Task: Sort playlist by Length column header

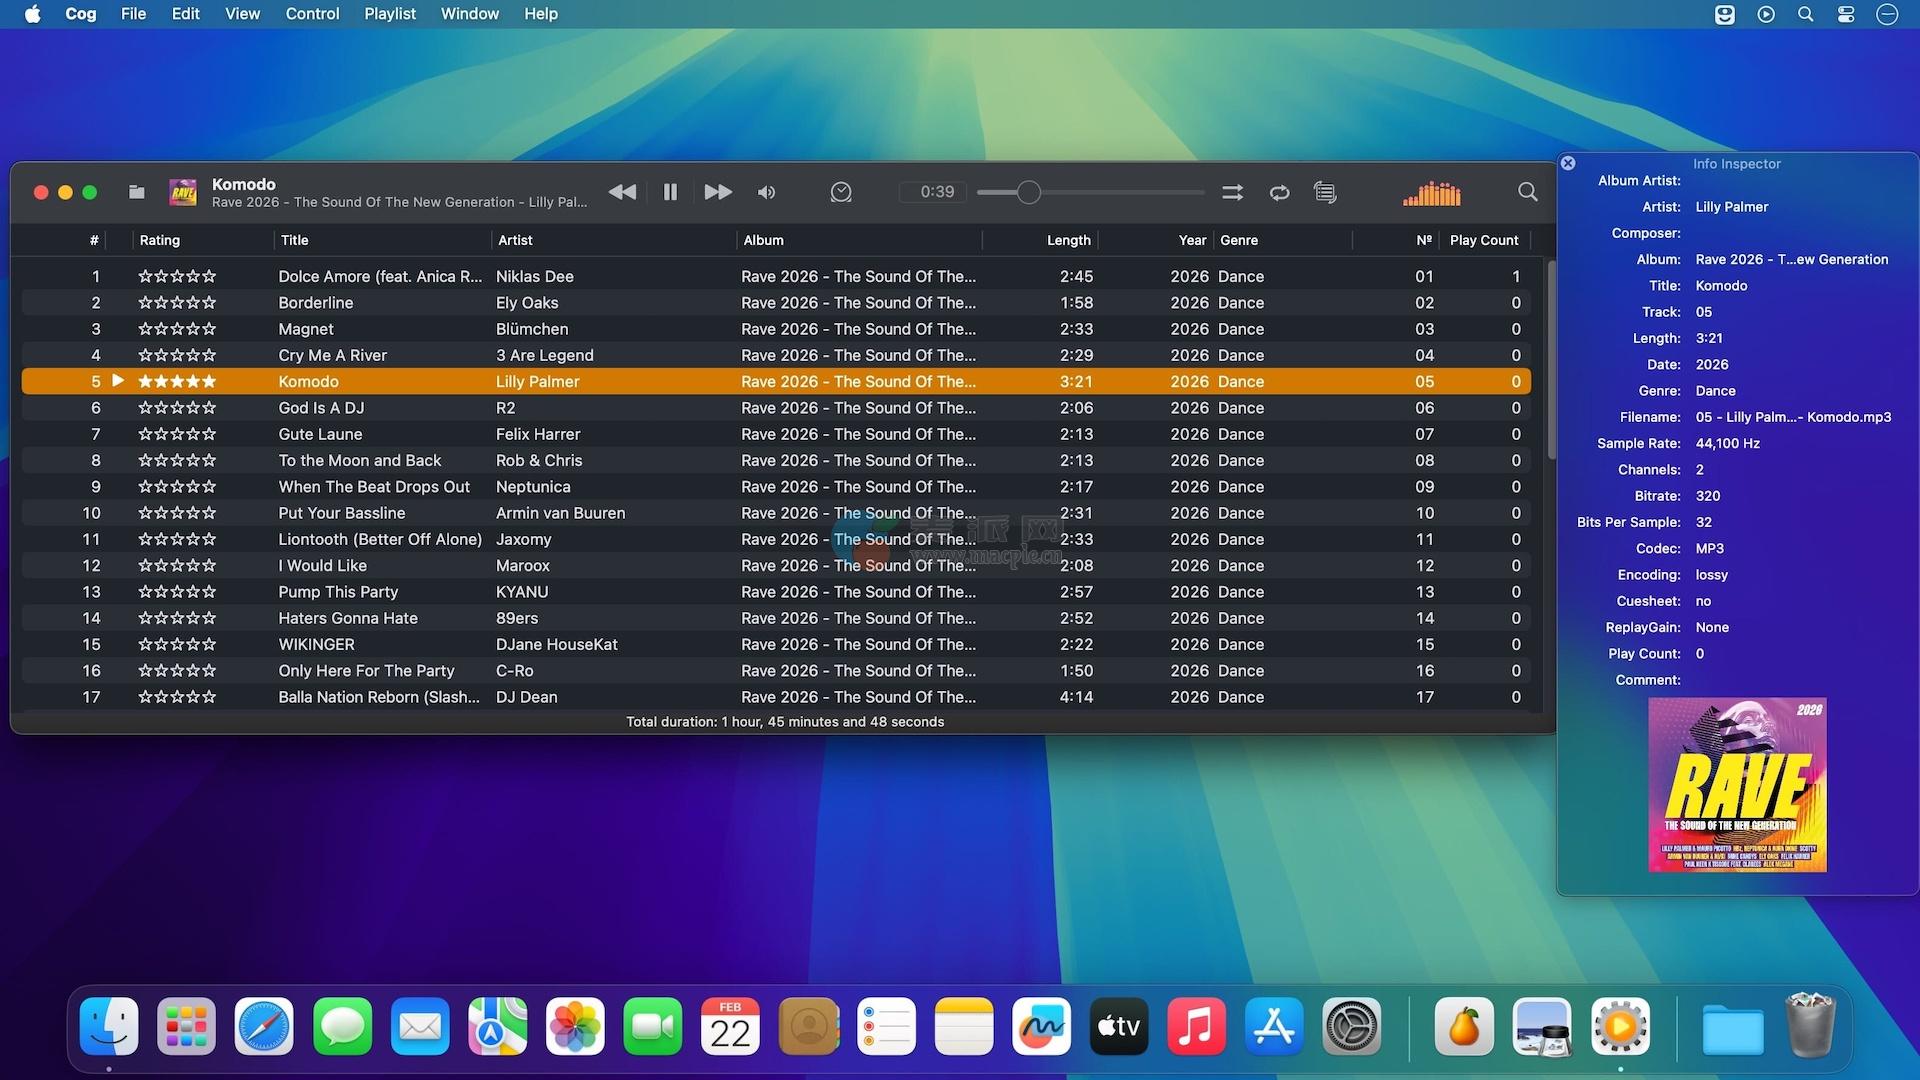Action: click(x=1068, y=240)
